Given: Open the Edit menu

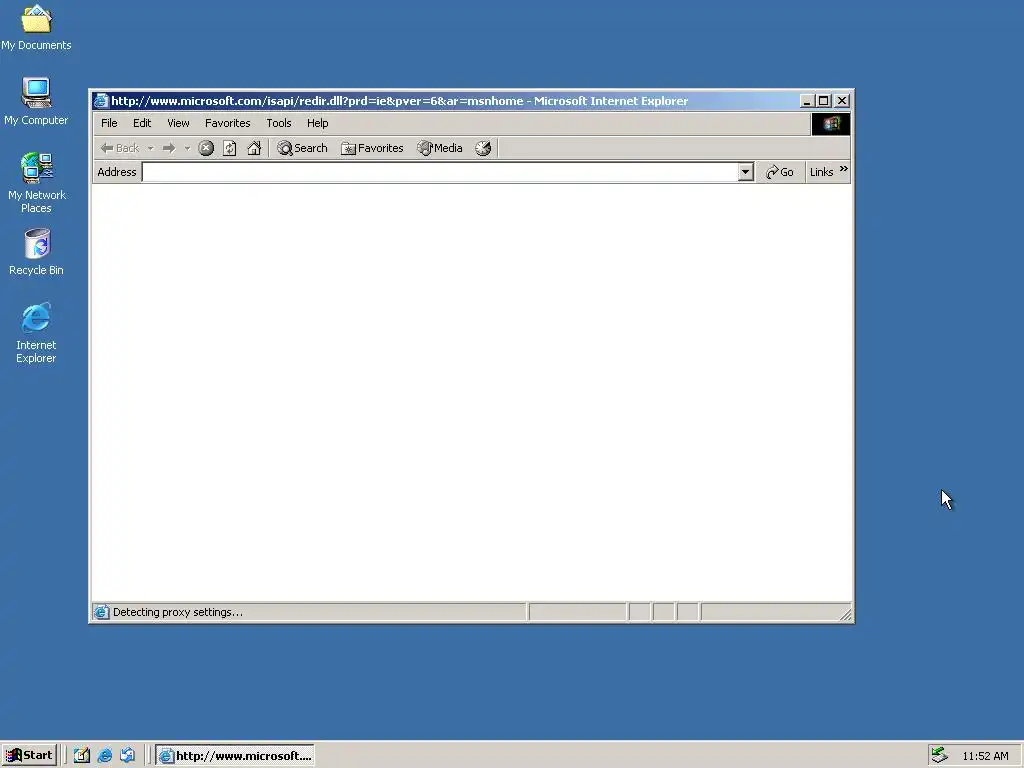Looking at the screenshot, I should [x=142, y=123].
